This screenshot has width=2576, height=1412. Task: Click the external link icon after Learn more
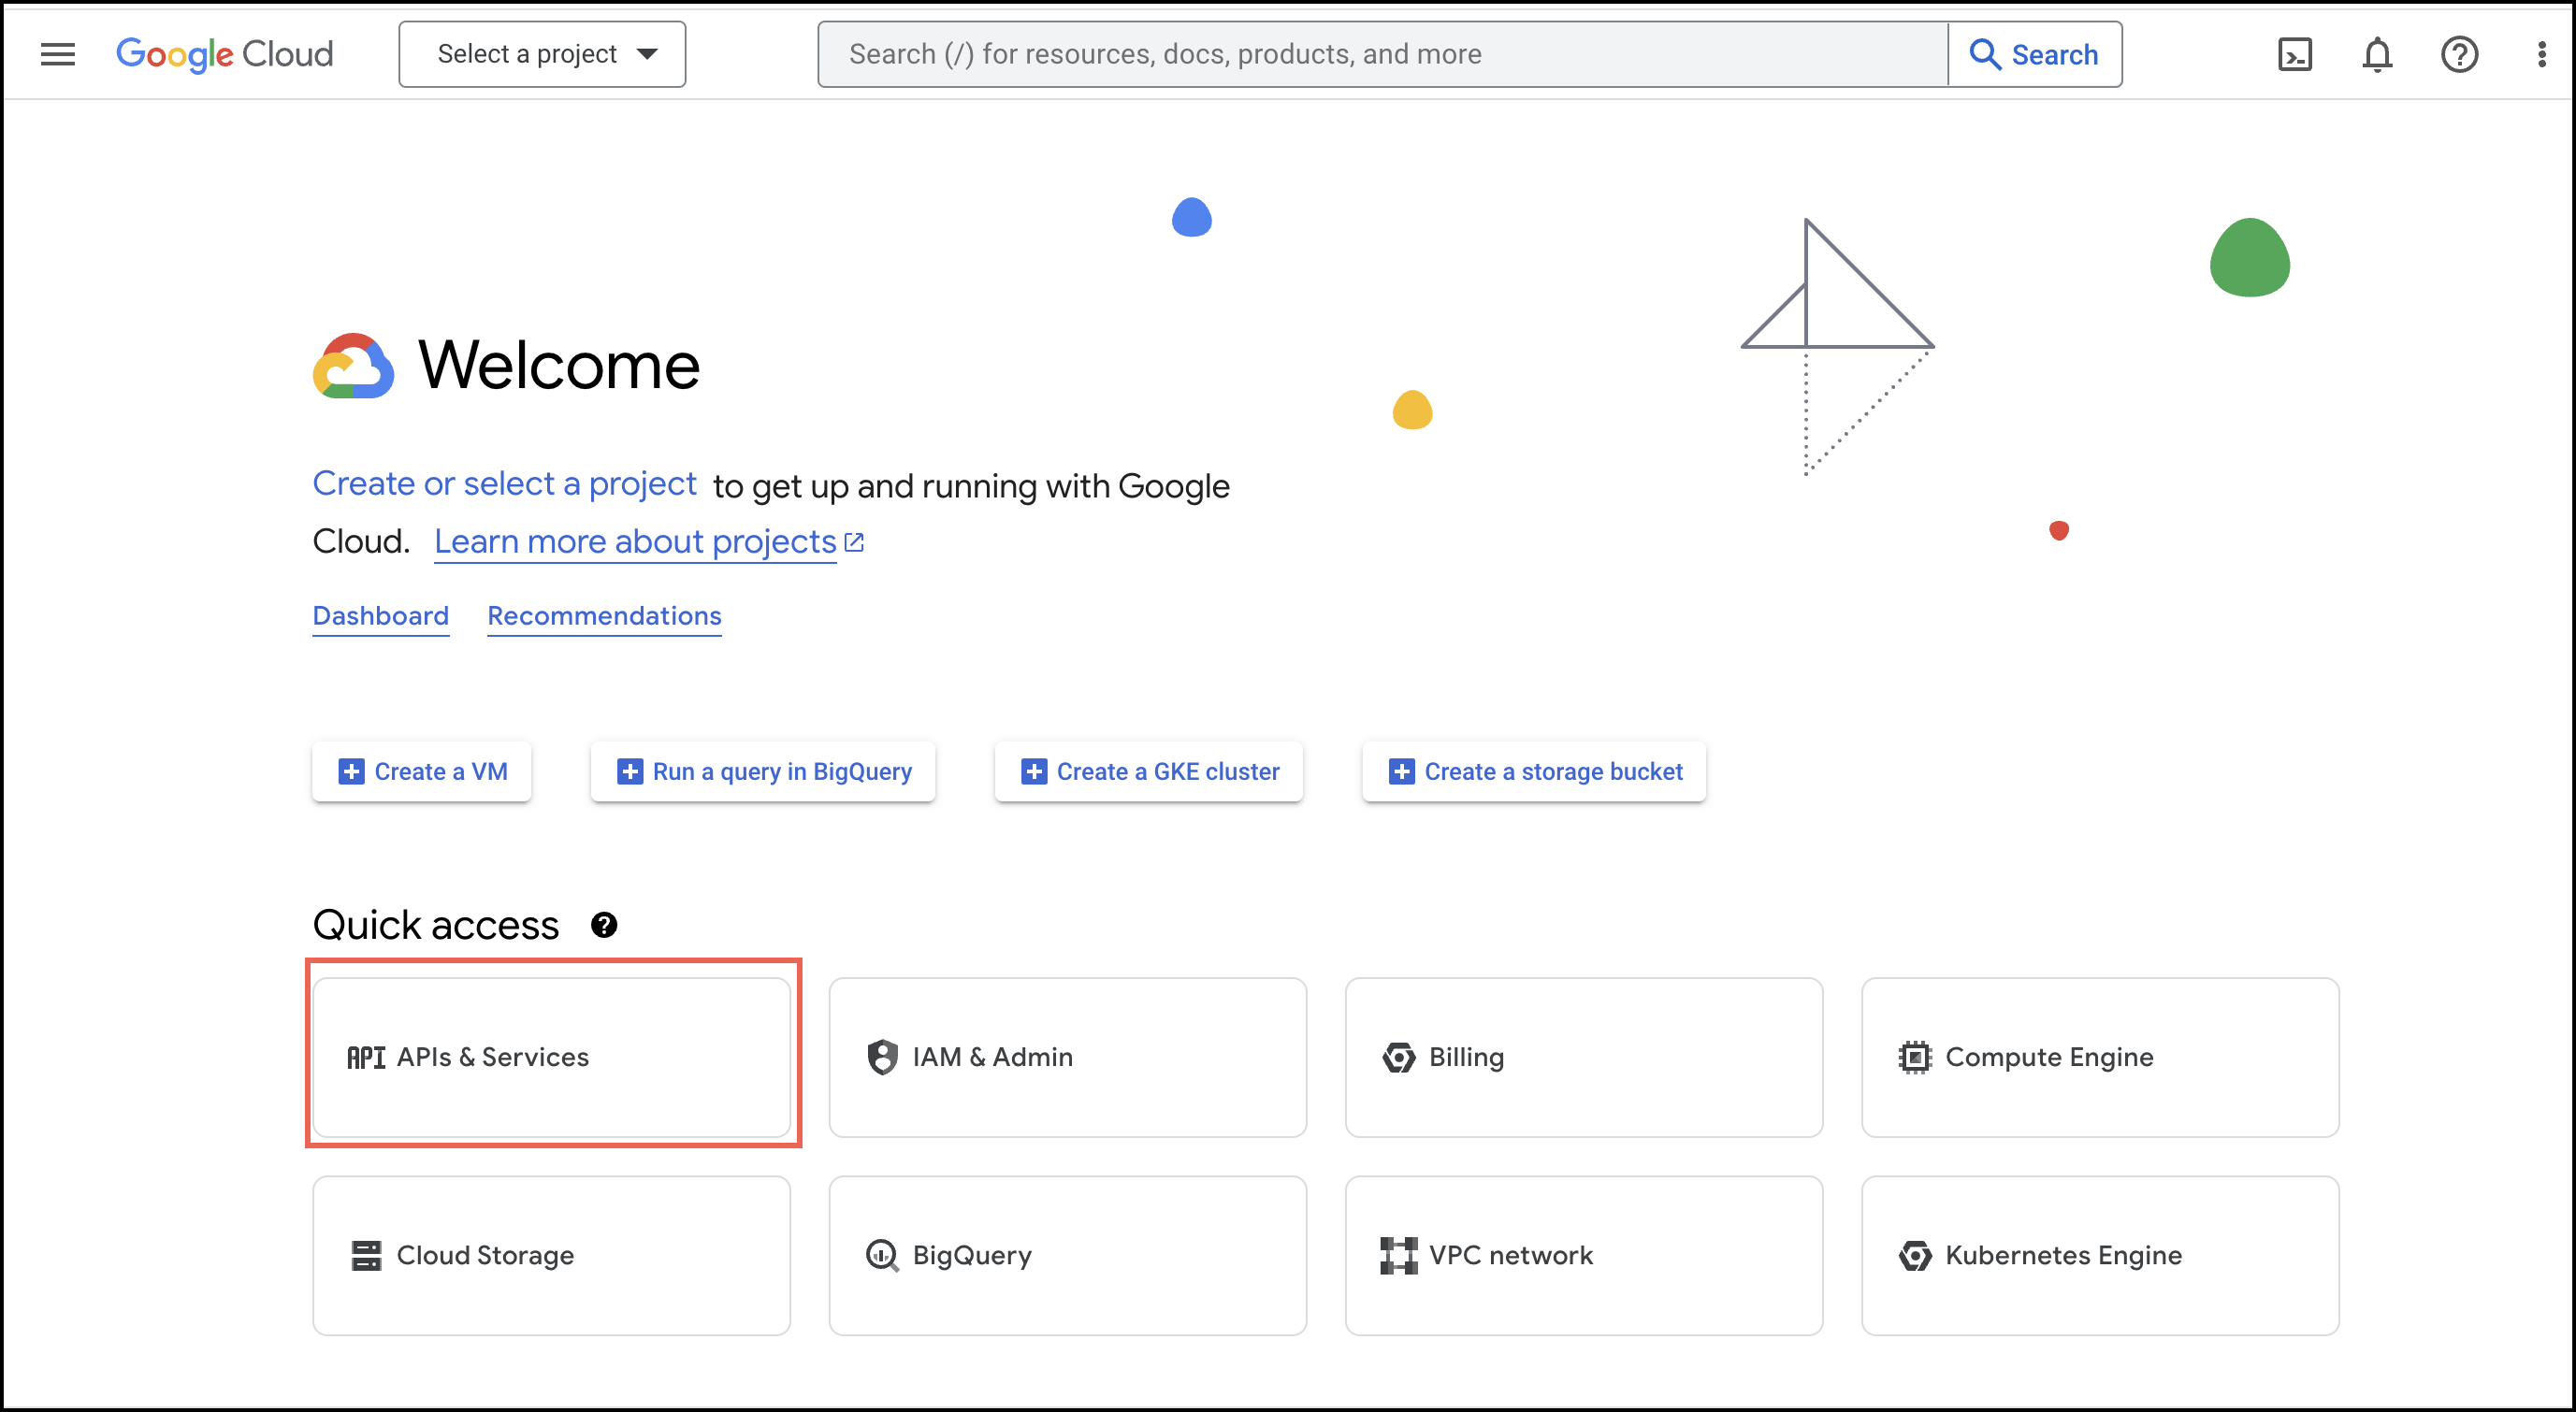coord(854,542)
